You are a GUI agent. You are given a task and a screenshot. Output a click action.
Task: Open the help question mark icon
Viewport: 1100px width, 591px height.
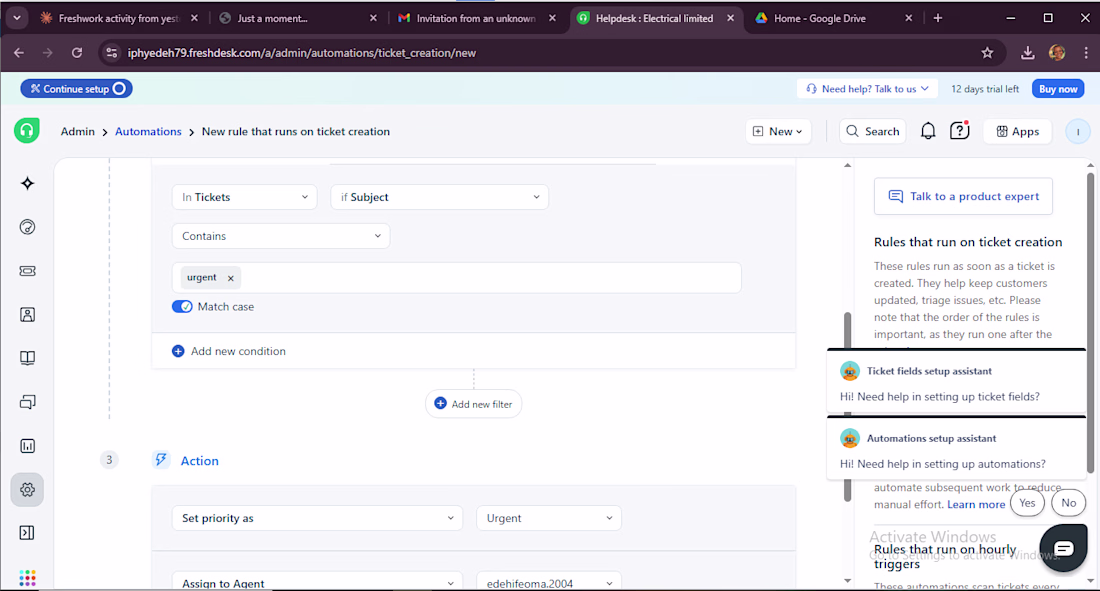[x=959, y=131]
